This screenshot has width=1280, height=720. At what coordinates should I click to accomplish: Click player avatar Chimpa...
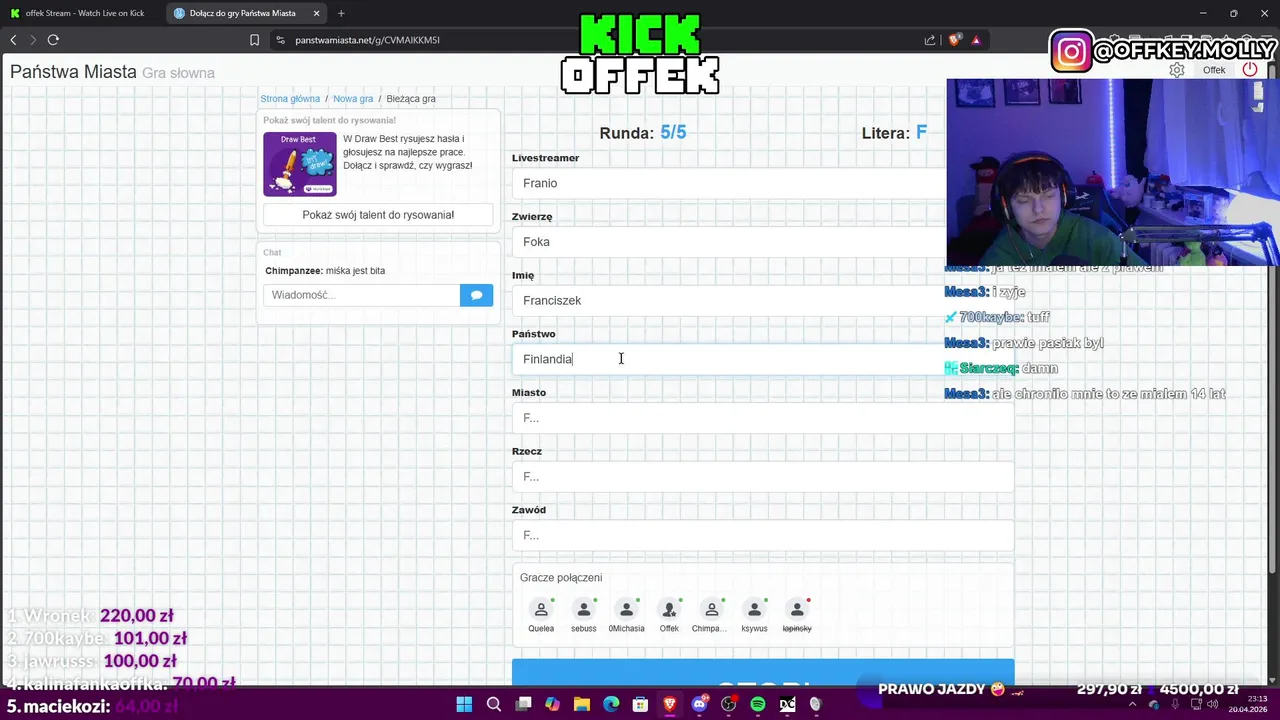pyautogui.click(x=712, y=609)
